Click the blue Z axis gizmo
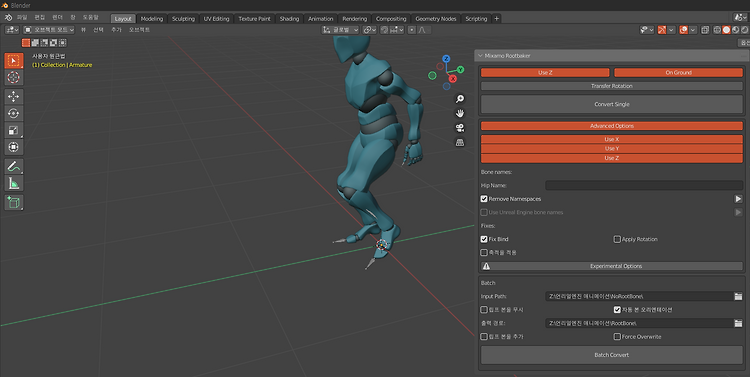750x377 pixels. click(x=446, y=59)
